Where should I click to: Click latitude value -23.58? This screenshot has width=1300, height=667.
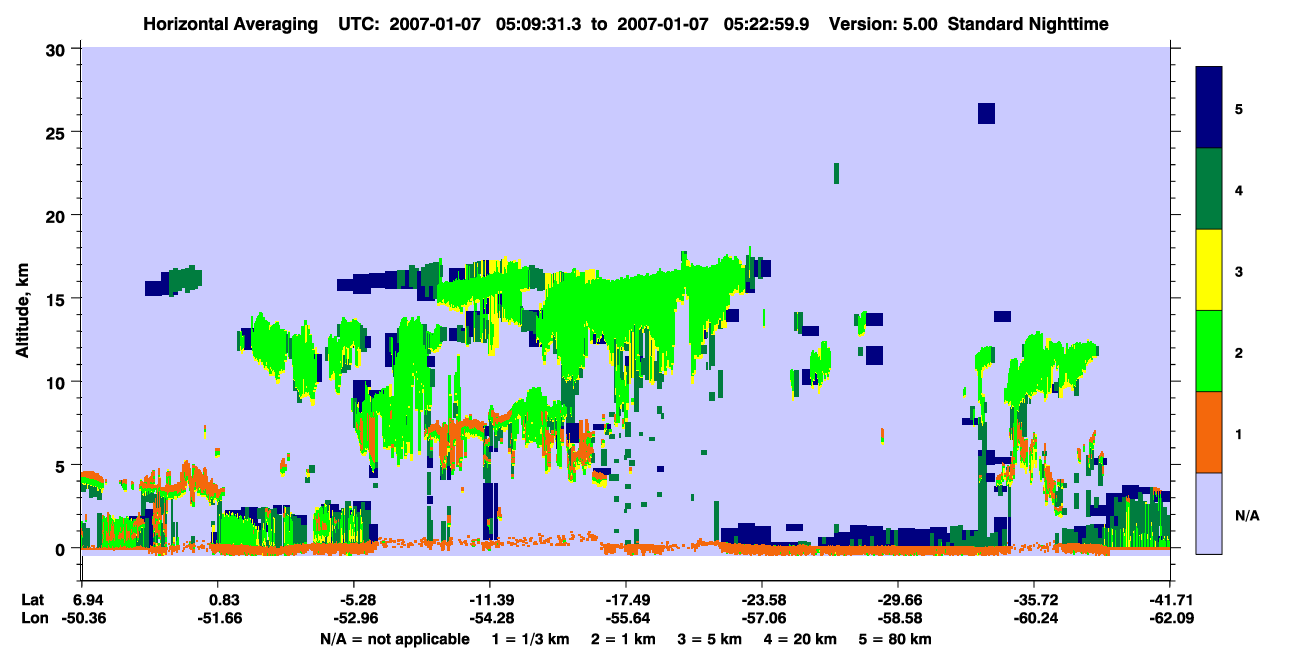point(762,600)
